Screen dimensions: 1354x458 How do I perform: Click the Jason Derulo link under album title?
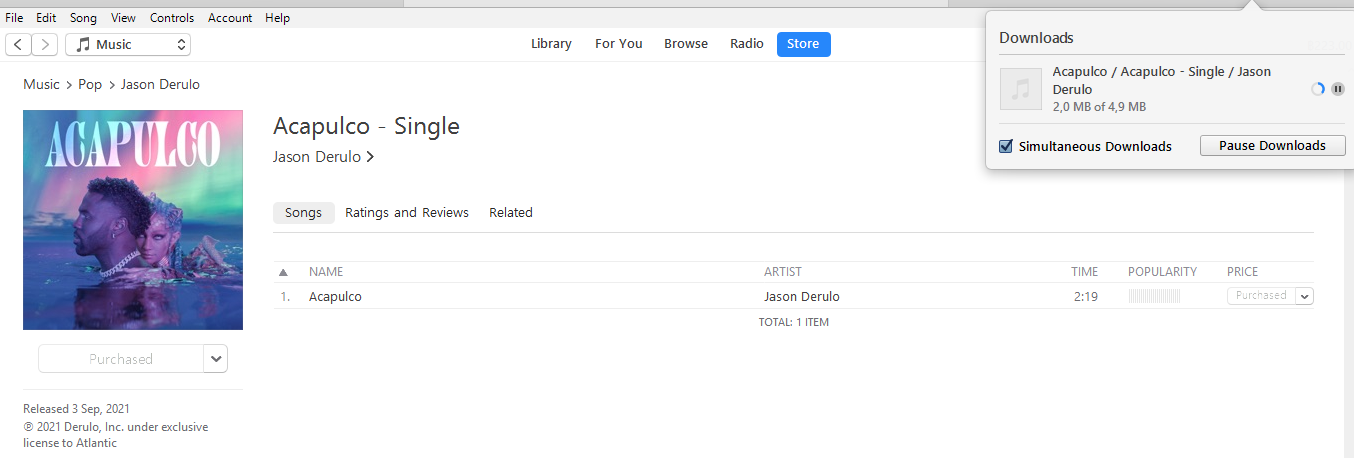coord(317,157)
